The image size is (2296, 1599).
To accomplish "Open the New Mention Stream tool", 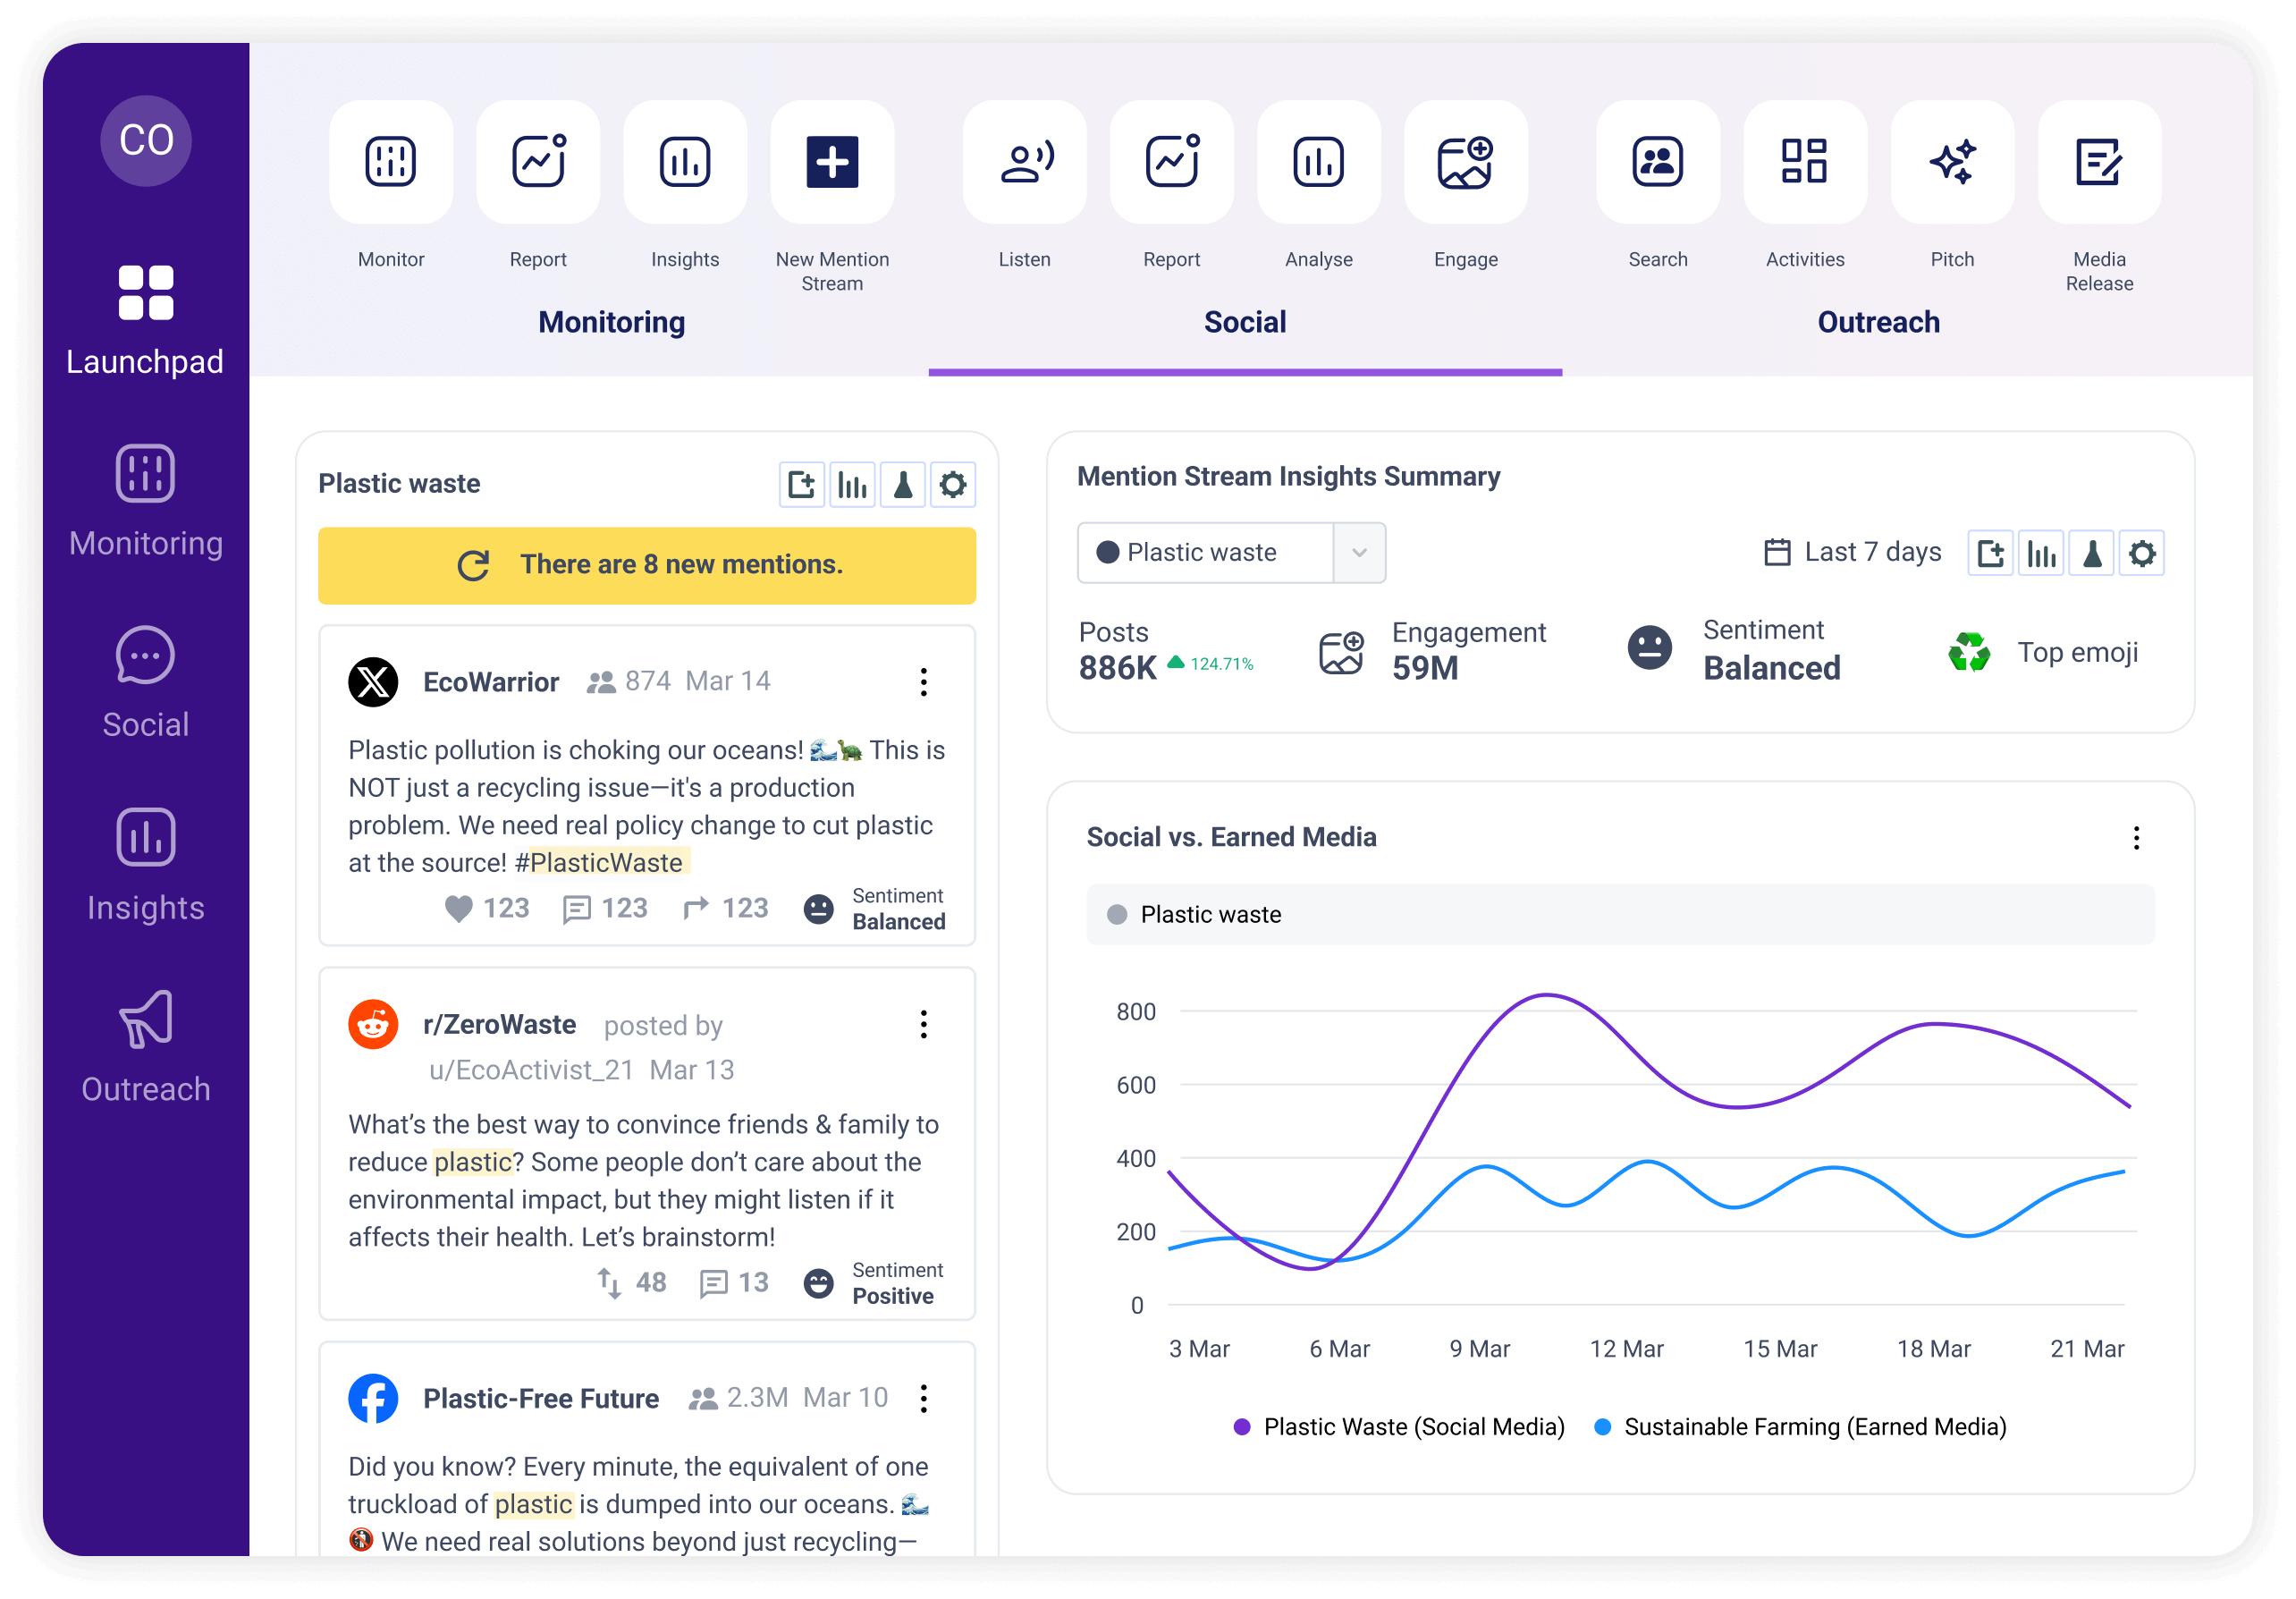I will click(x=831, y=161).
